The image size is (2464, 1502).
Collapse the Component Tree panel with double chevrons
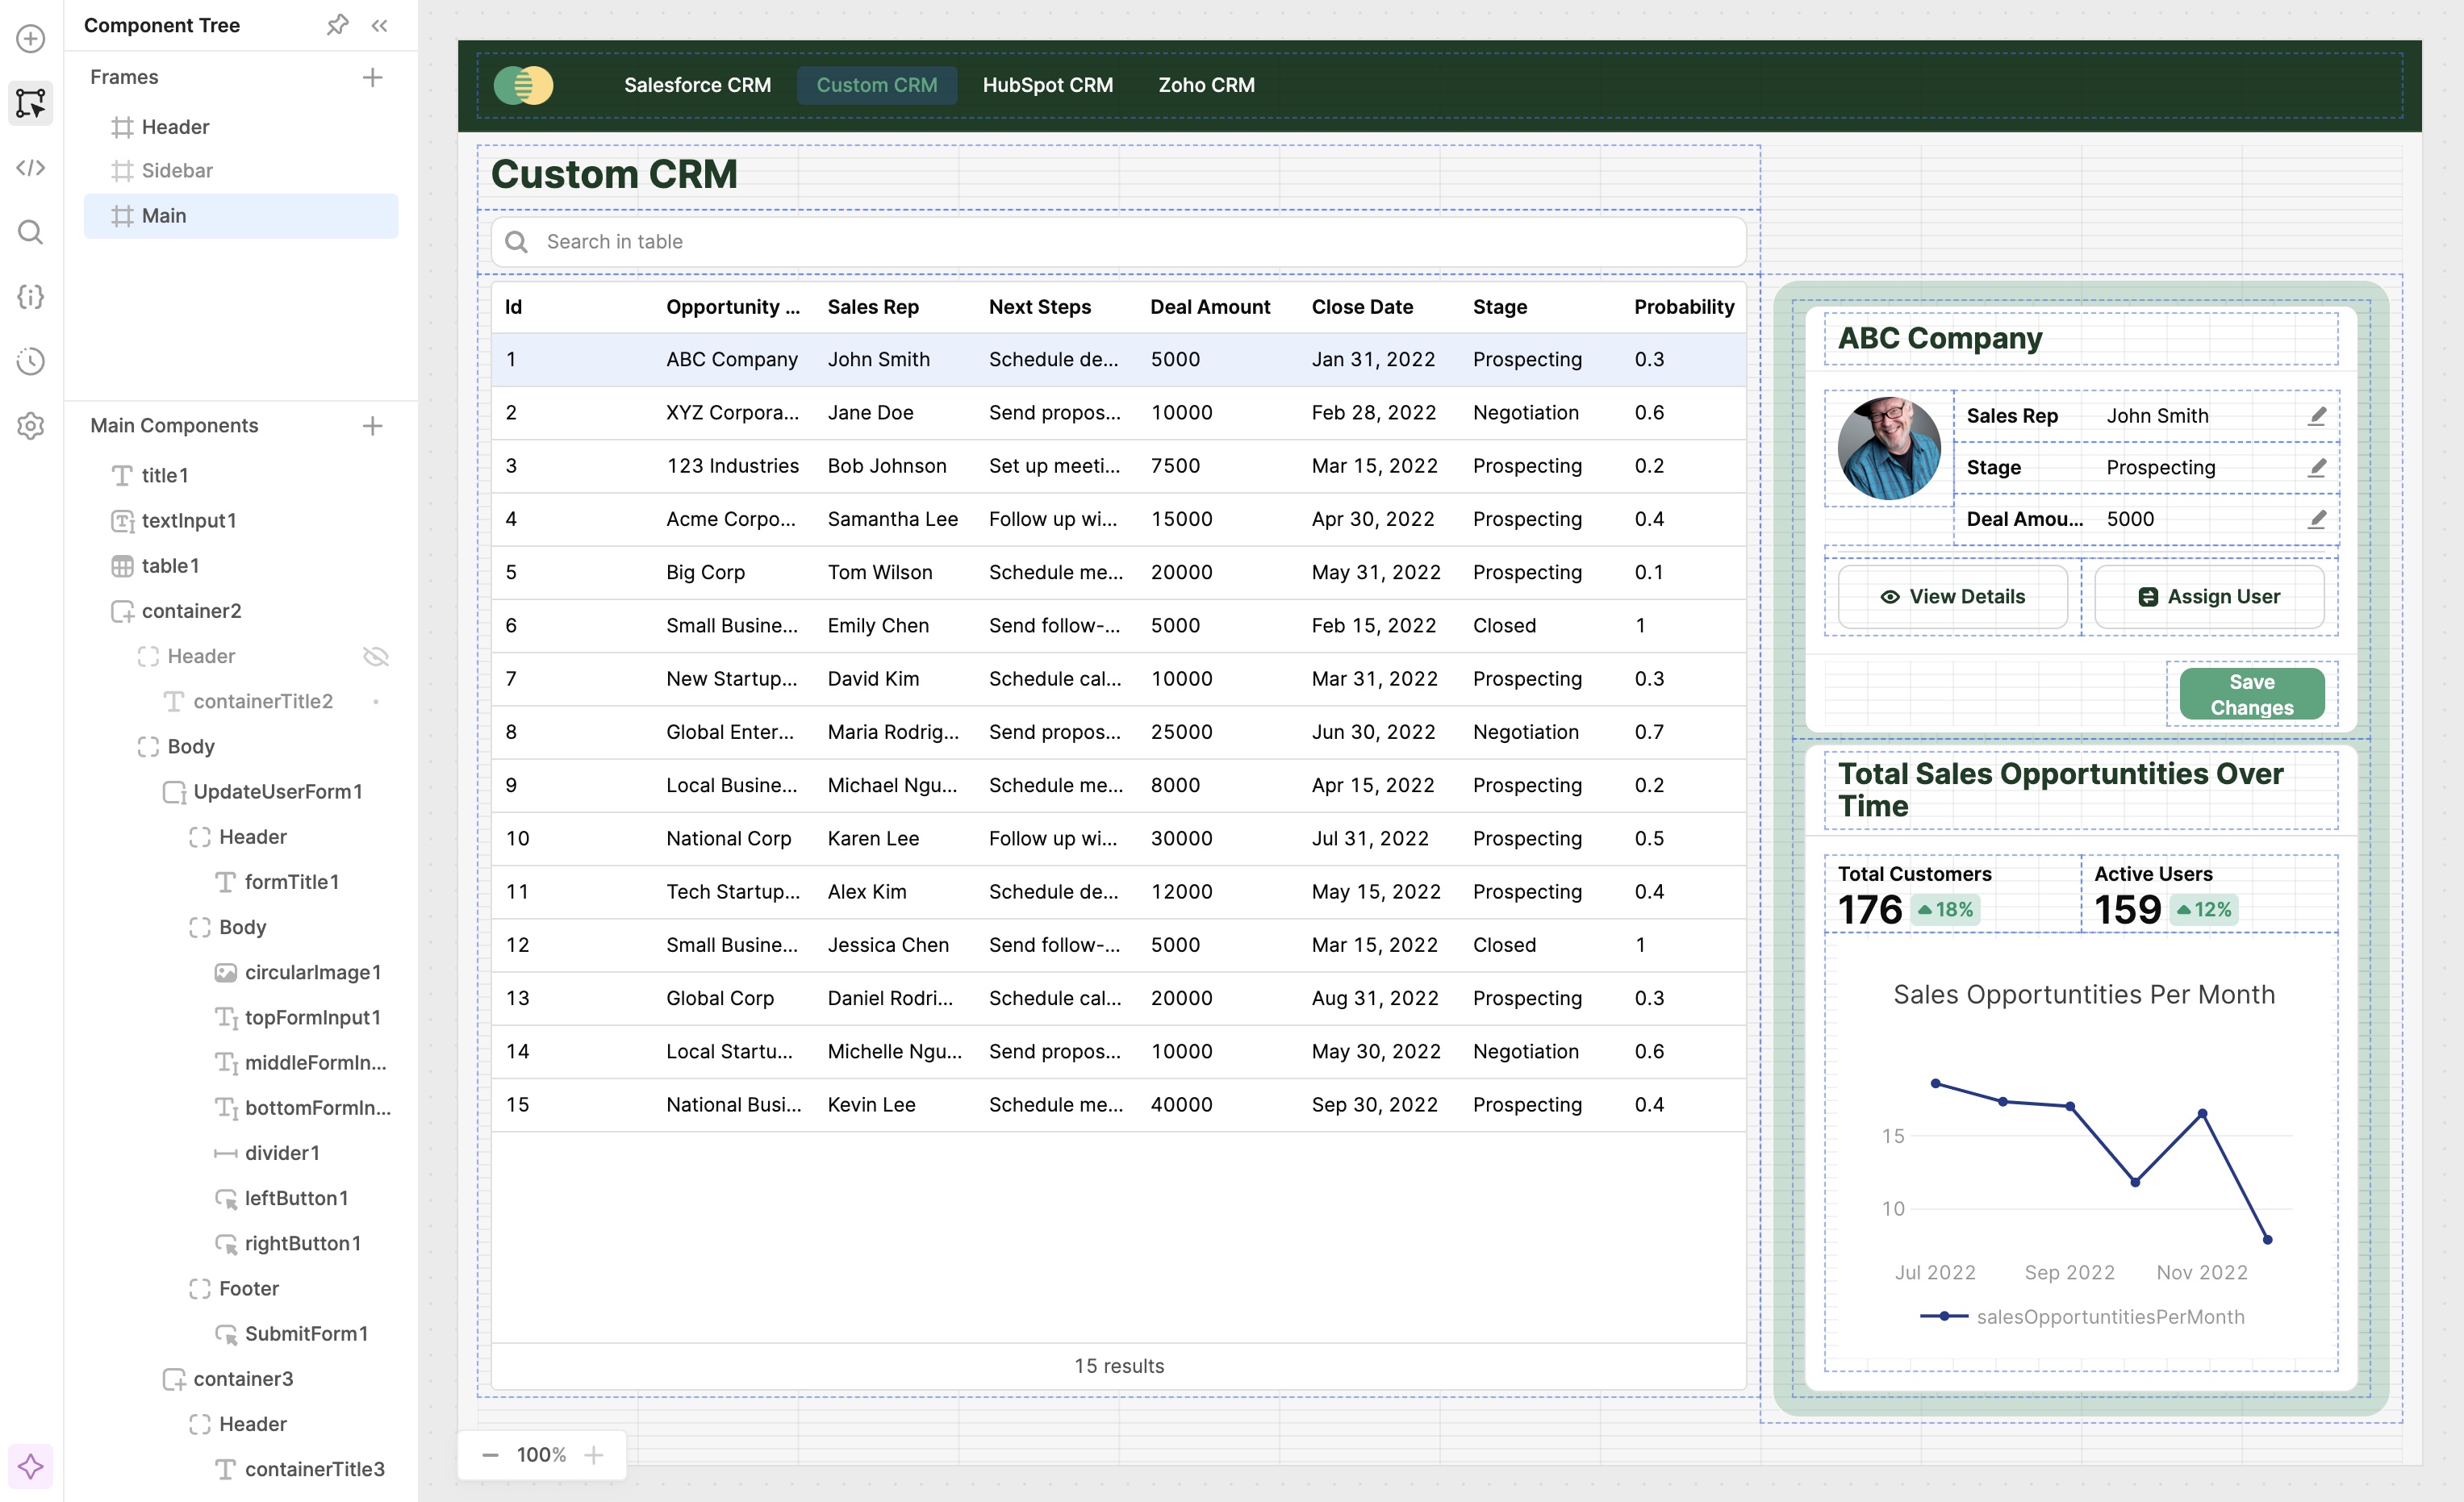click(x=378, y=25)
